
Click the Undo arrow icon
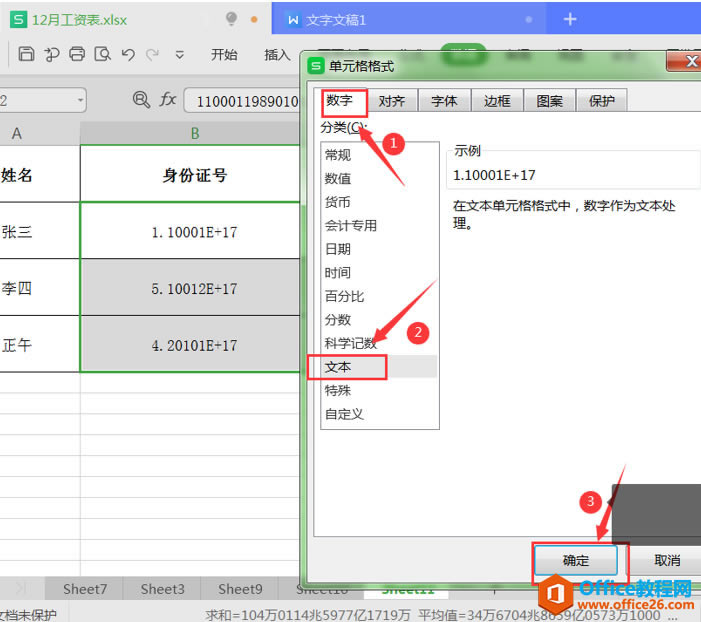click(128, 55)
